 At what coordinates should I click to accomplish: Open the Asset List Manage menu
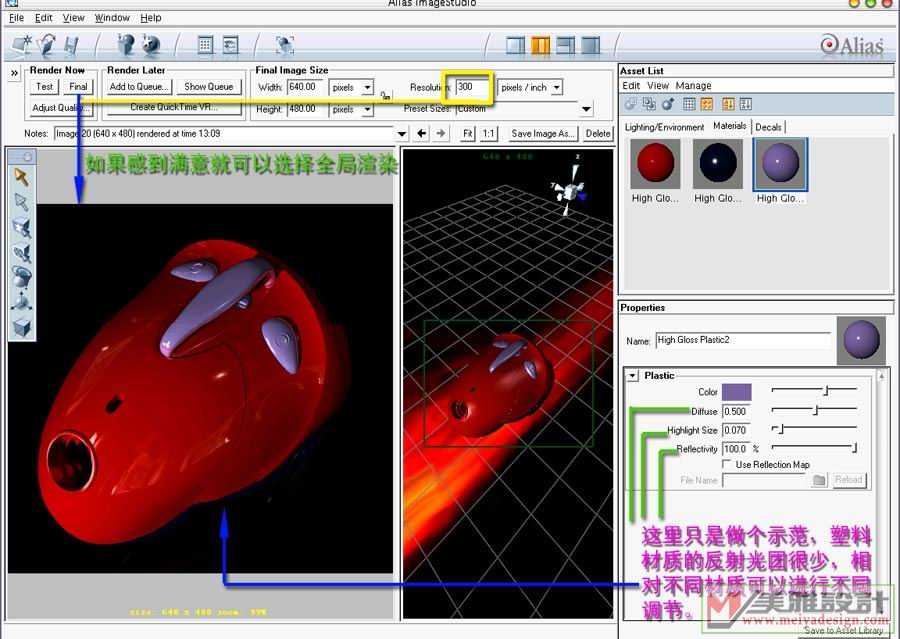(693, 86)
